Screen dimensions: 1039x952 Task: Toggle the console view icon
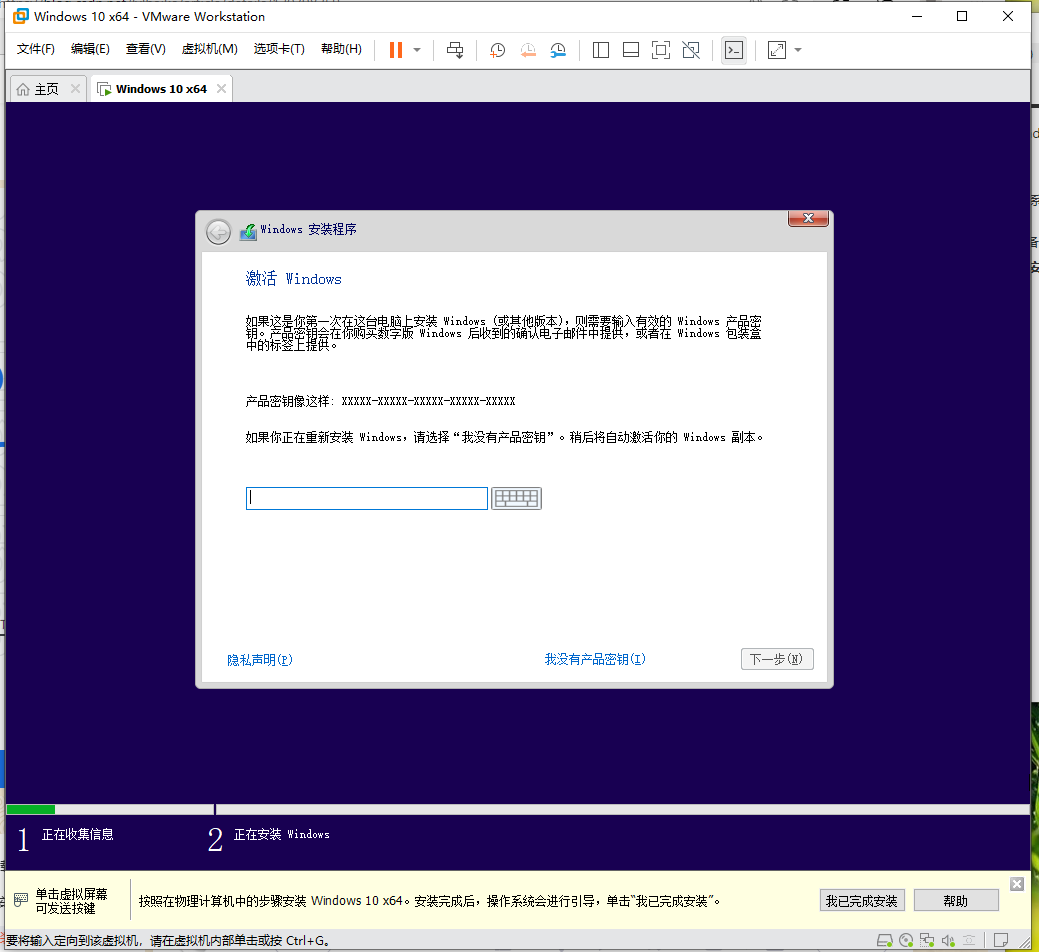[x=734, y=50]
